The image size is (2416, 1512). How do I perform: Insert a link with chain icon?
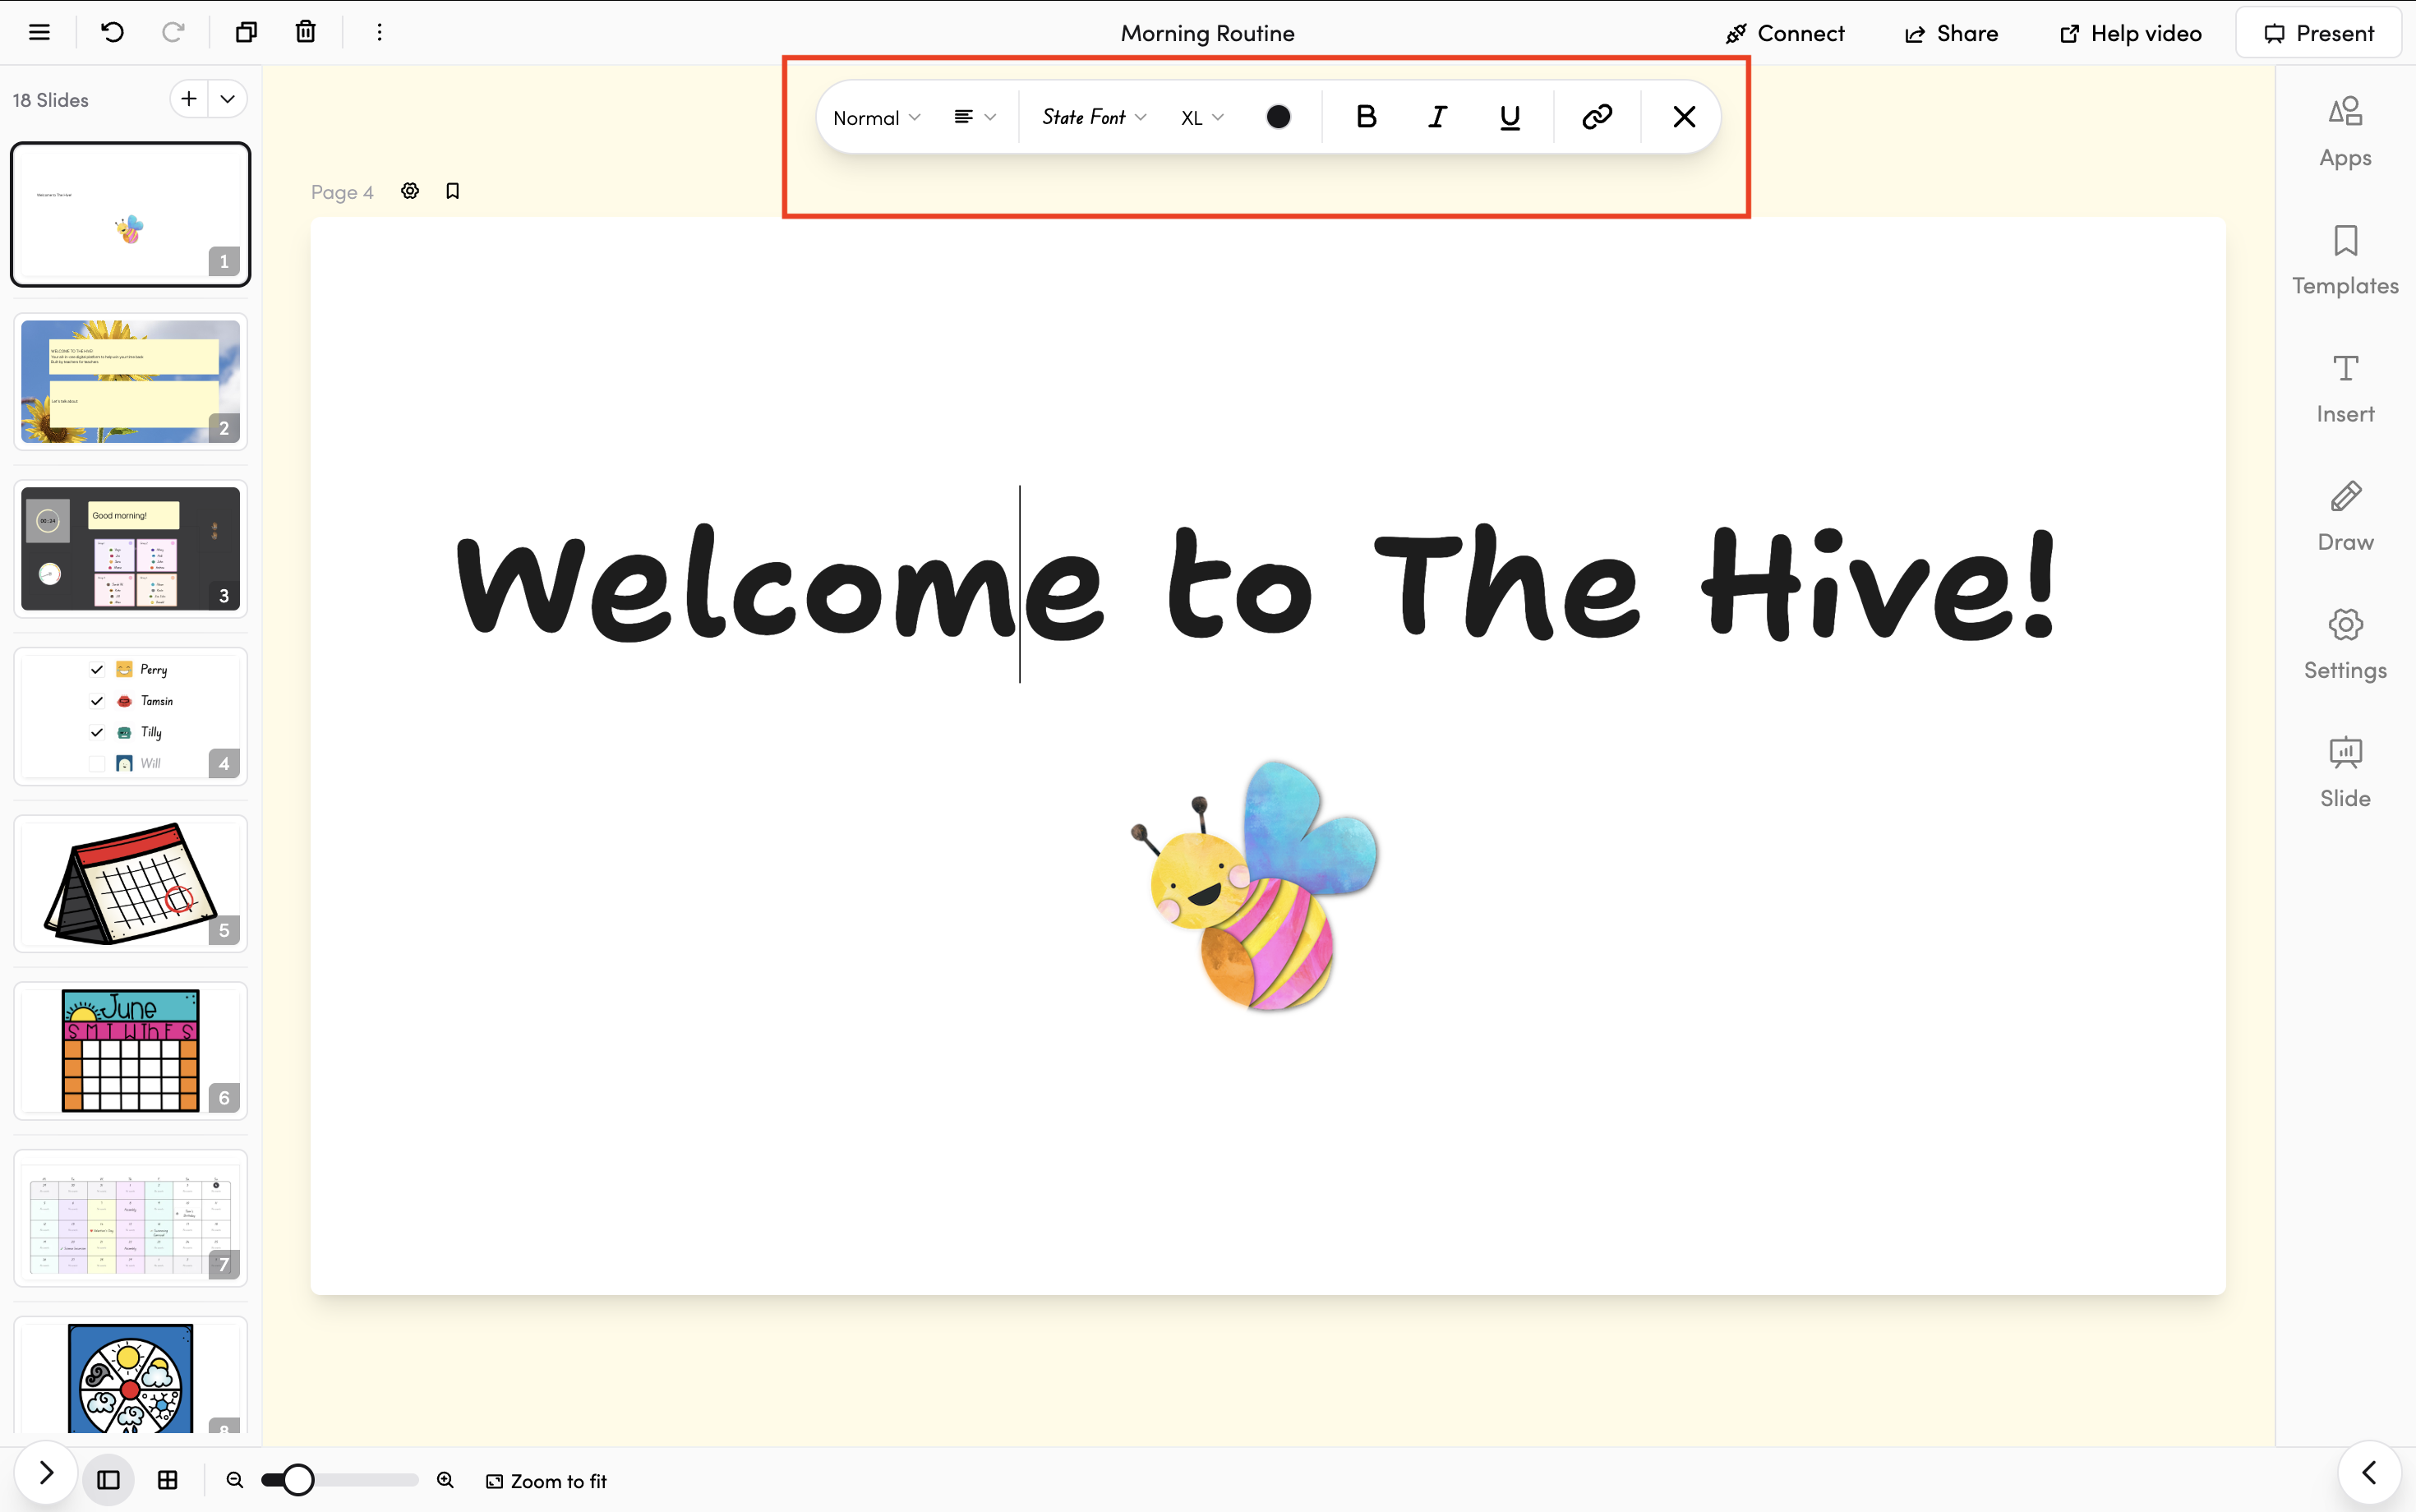1596,117
